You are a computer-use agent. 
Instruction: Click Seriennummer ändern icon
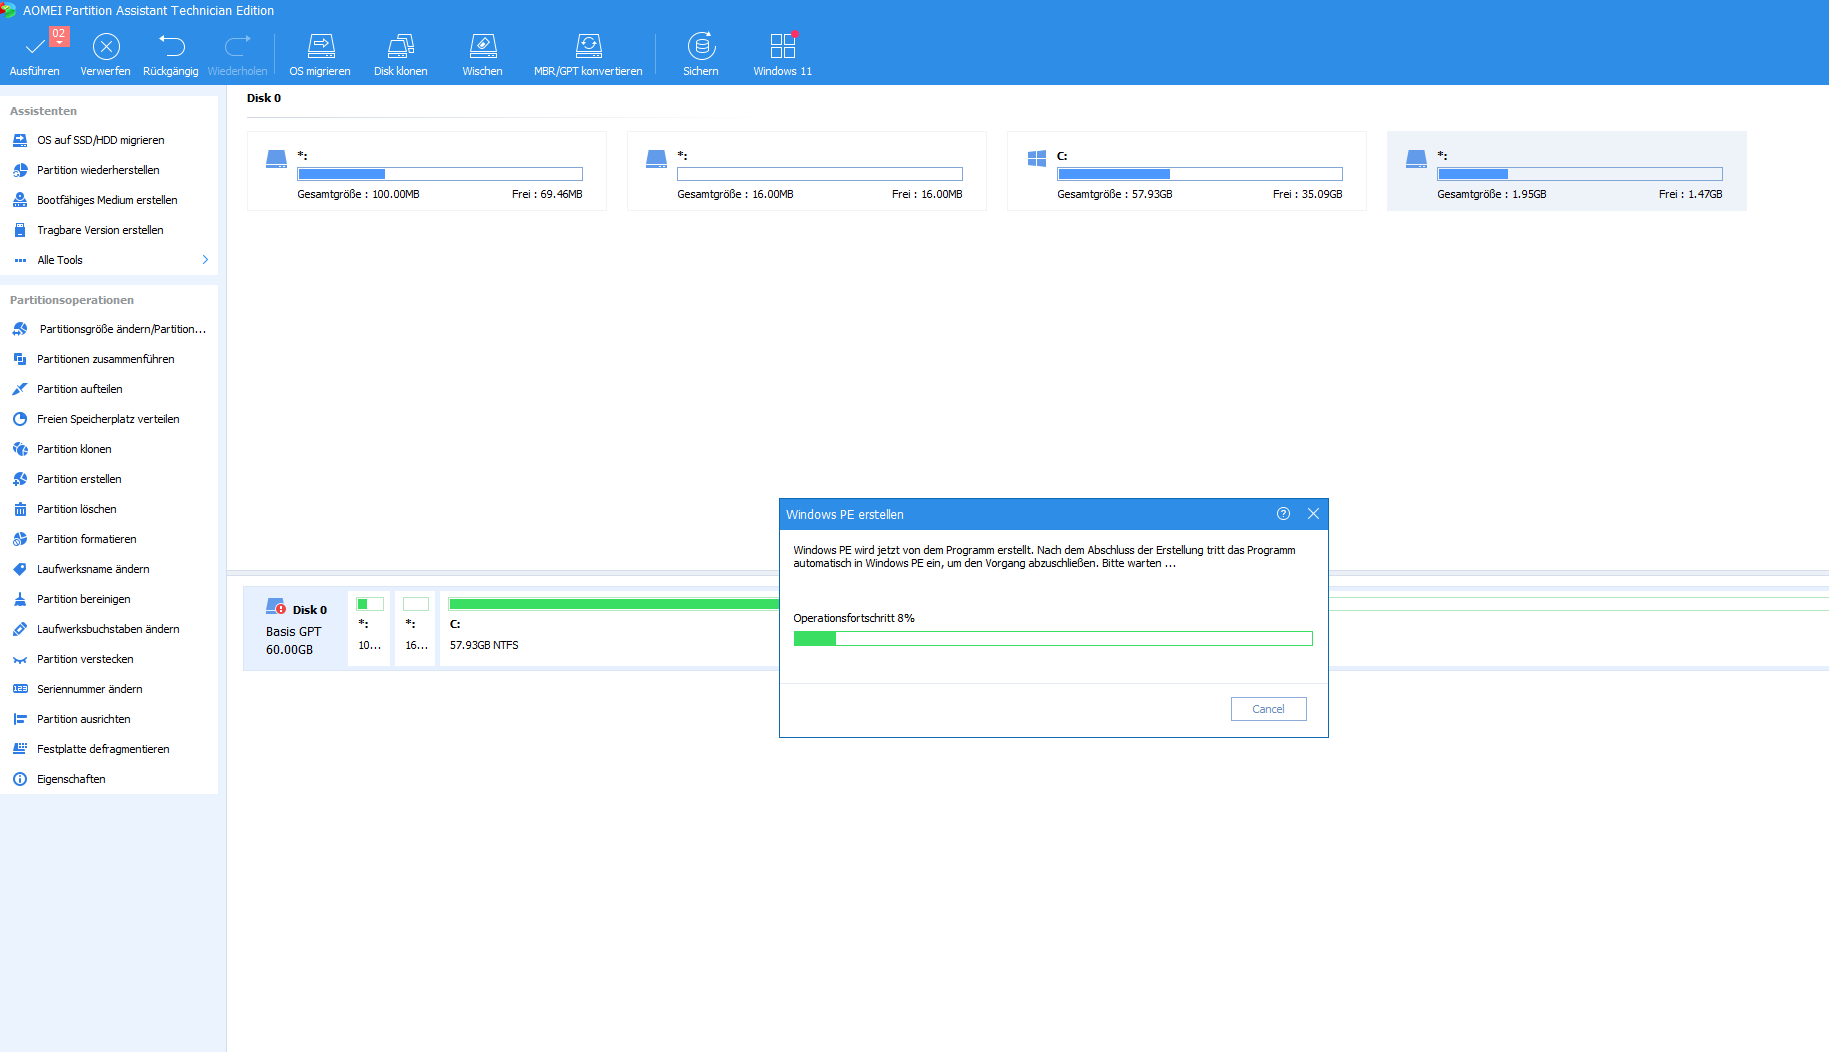coord(20,689)
